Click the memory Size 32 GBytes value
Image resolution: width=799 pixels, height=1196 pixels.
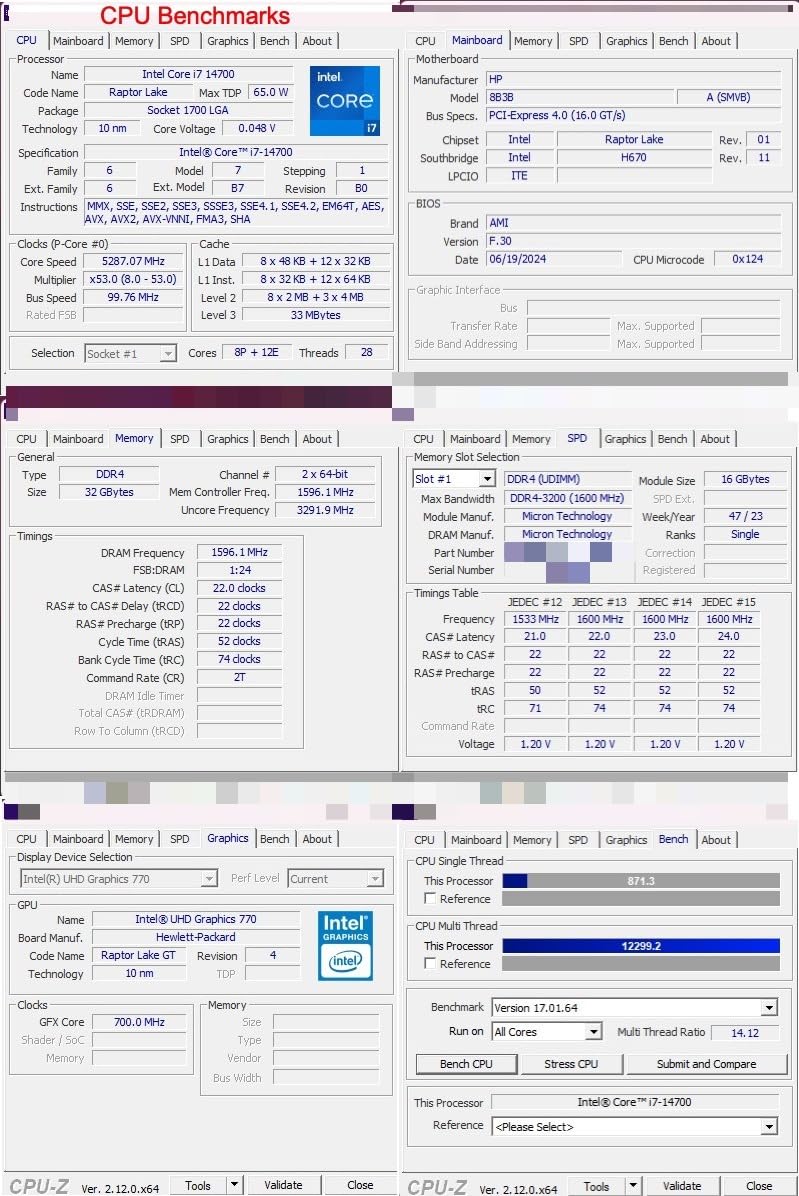tap(109, 493)
